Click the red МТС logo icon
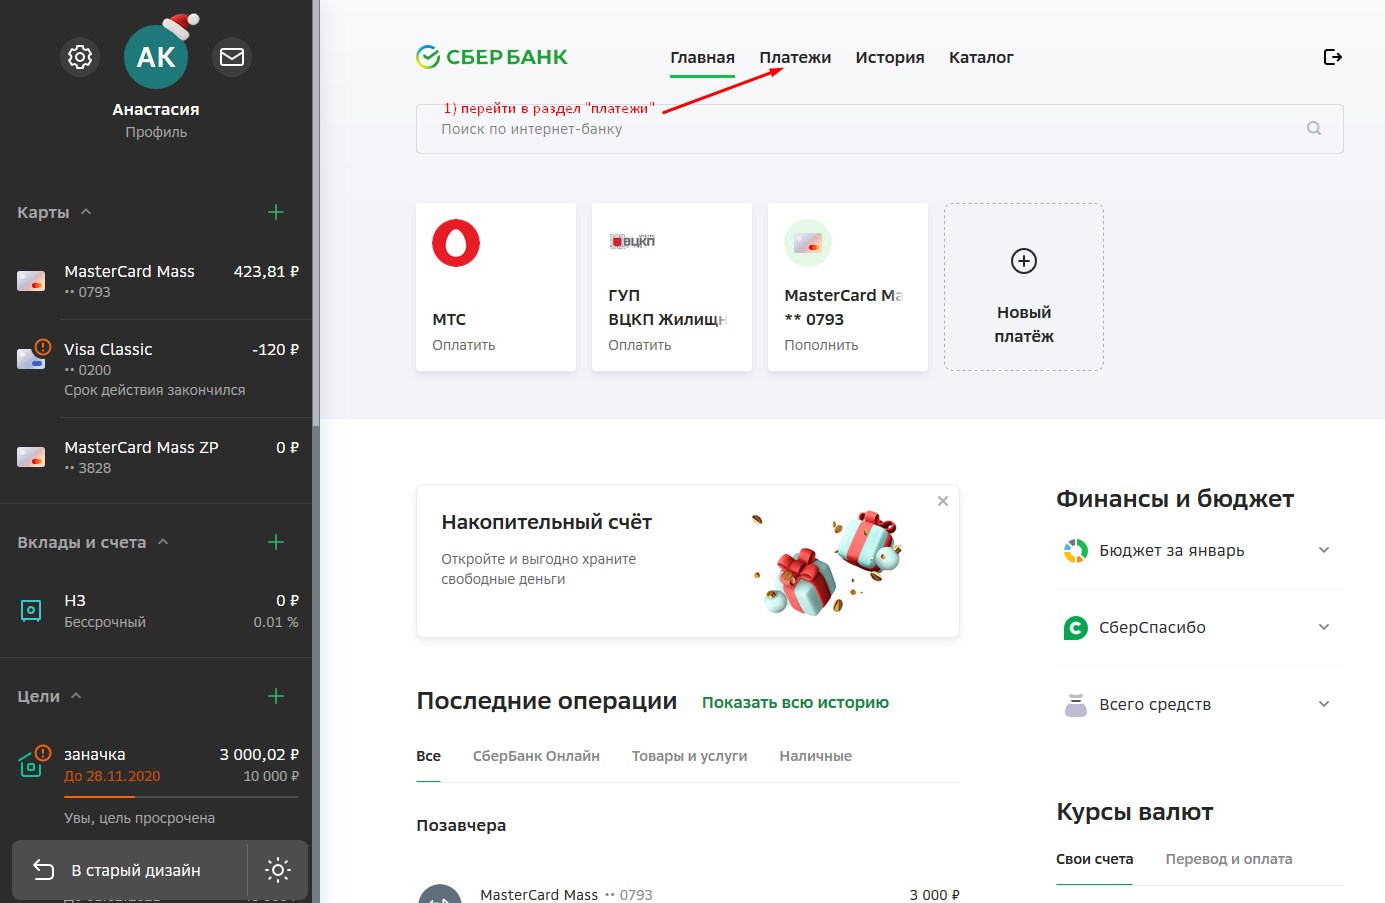Image resolution: width=1385 pixels, height=903 pixels. pyautogui.click(x=456, y=243)
